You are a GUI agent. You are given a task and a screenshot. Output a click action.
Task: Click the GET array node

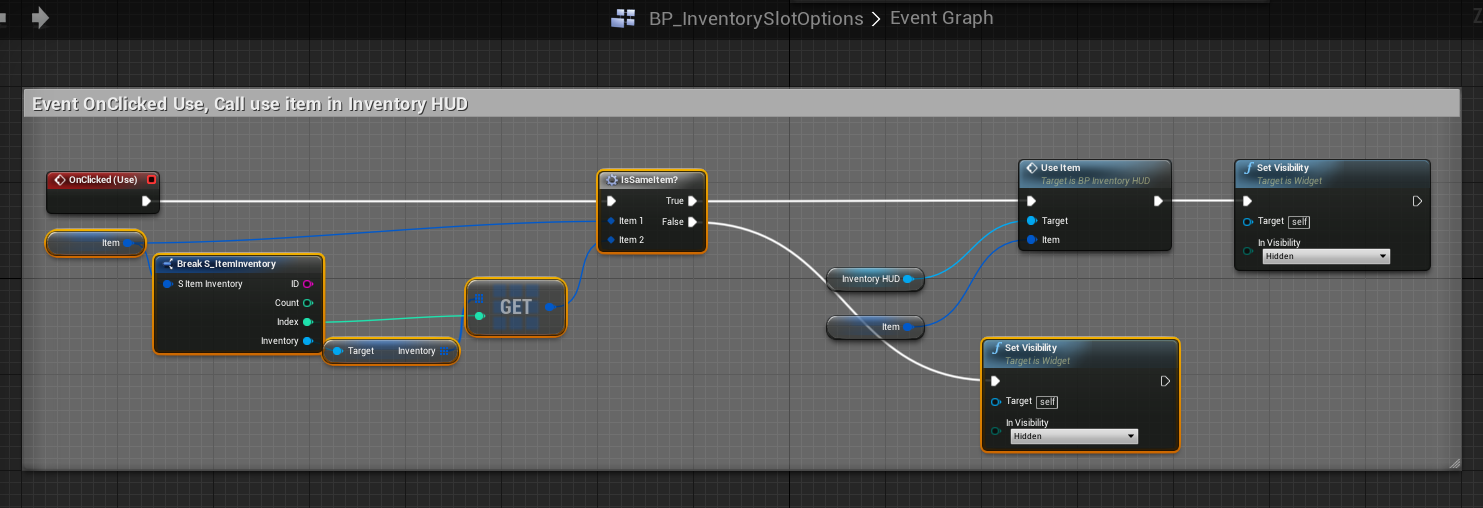(x=515, y=307)
